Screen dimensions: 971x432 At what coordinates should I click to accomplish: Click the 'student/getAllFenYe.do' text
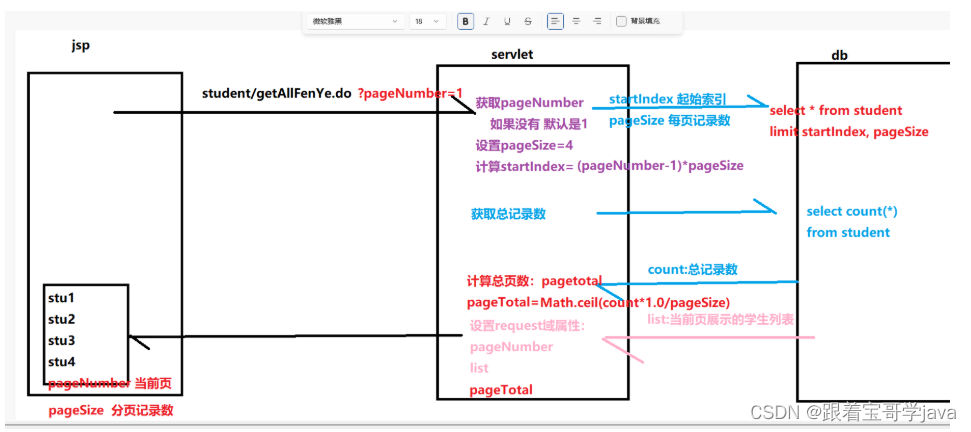(x=277, y=93)
